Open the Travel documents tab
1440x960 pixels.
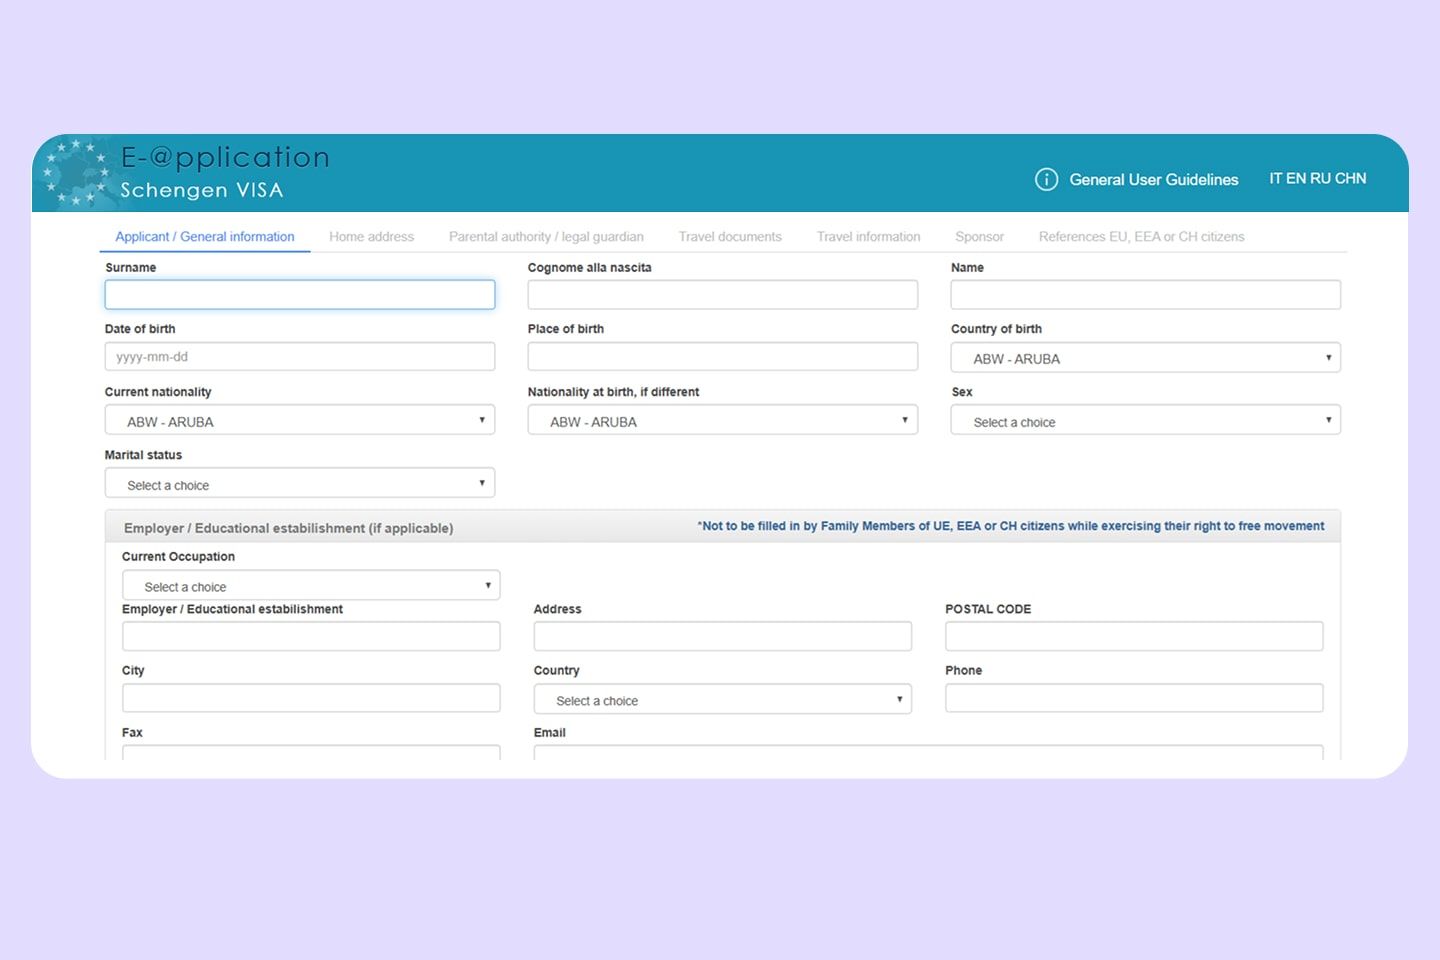coord(729,237)
